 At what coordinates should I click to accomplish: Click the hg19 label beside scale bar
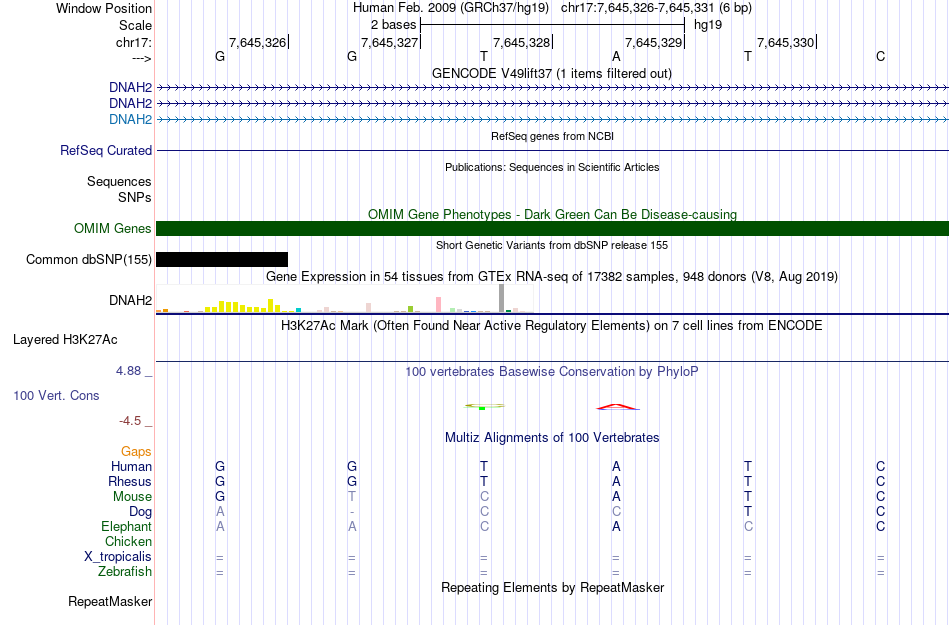pyautogui.click(x=708, y=25)
